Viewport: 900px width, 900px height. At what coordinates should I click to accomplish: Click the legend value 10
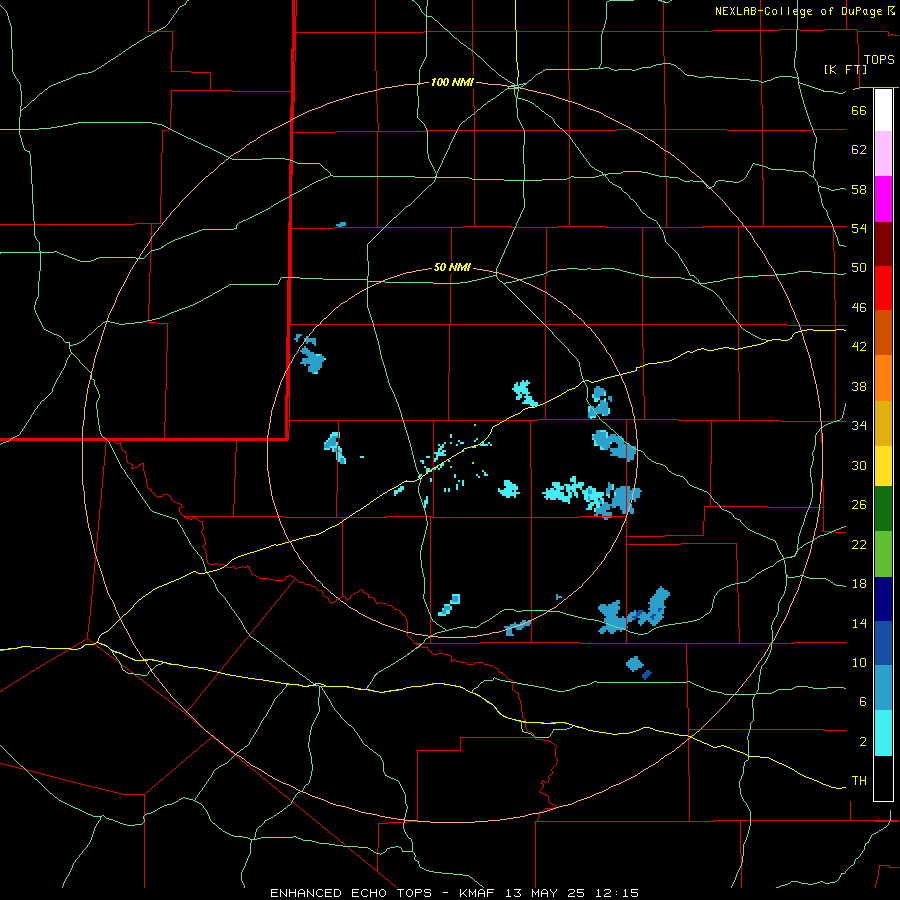(859, 662)
